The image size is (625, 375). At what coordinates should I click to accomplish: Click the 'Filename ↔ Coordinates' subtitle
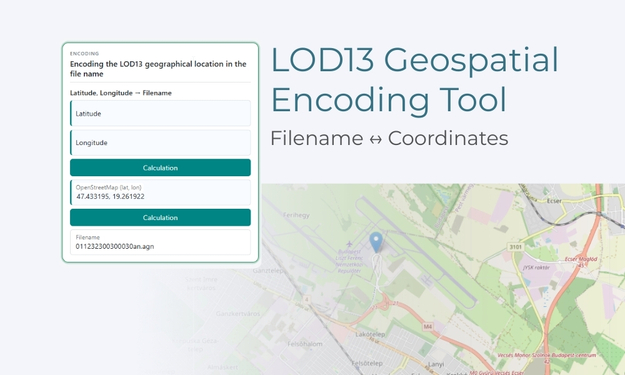click(x=389, y=138)
